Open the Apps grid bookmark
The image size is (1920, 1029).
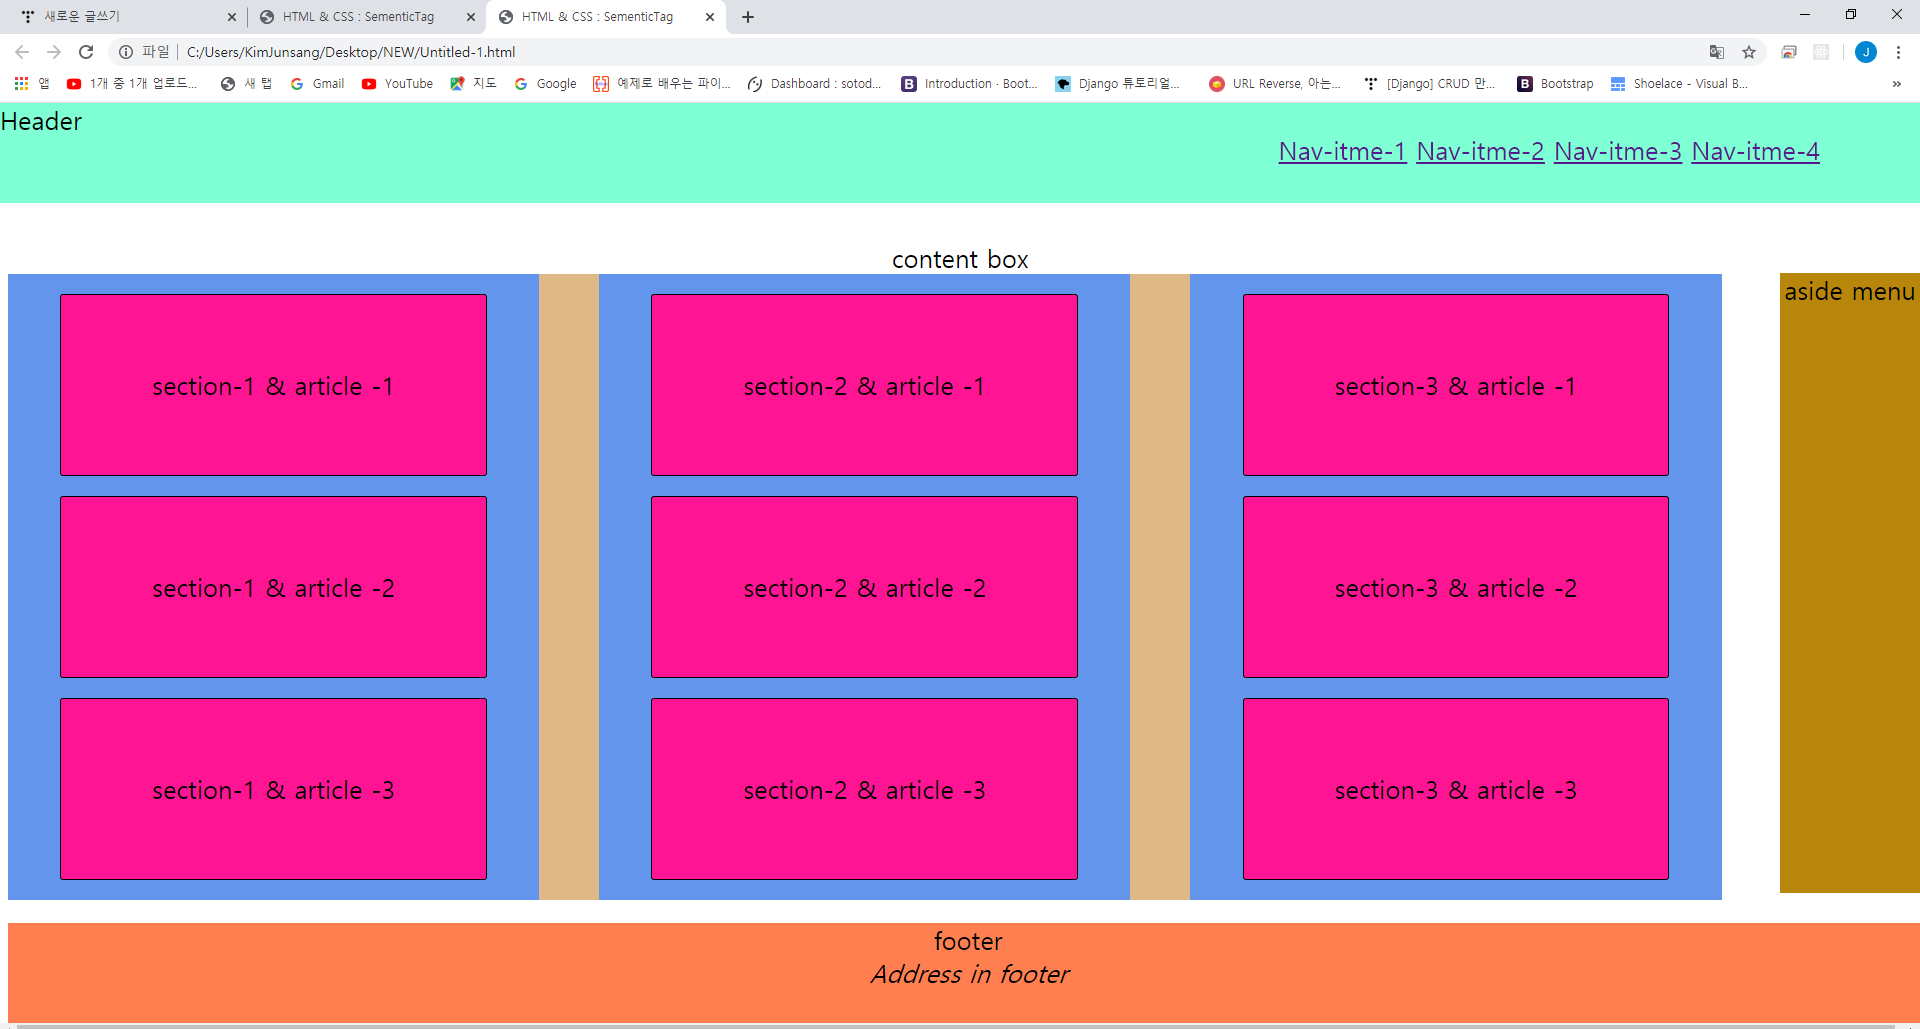pyautogui.click(x=31, y=84)
